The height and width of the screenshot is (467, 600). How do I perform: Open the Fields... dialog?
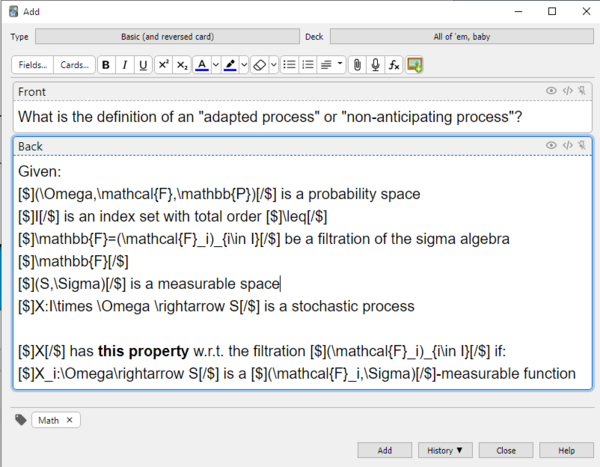33,65
